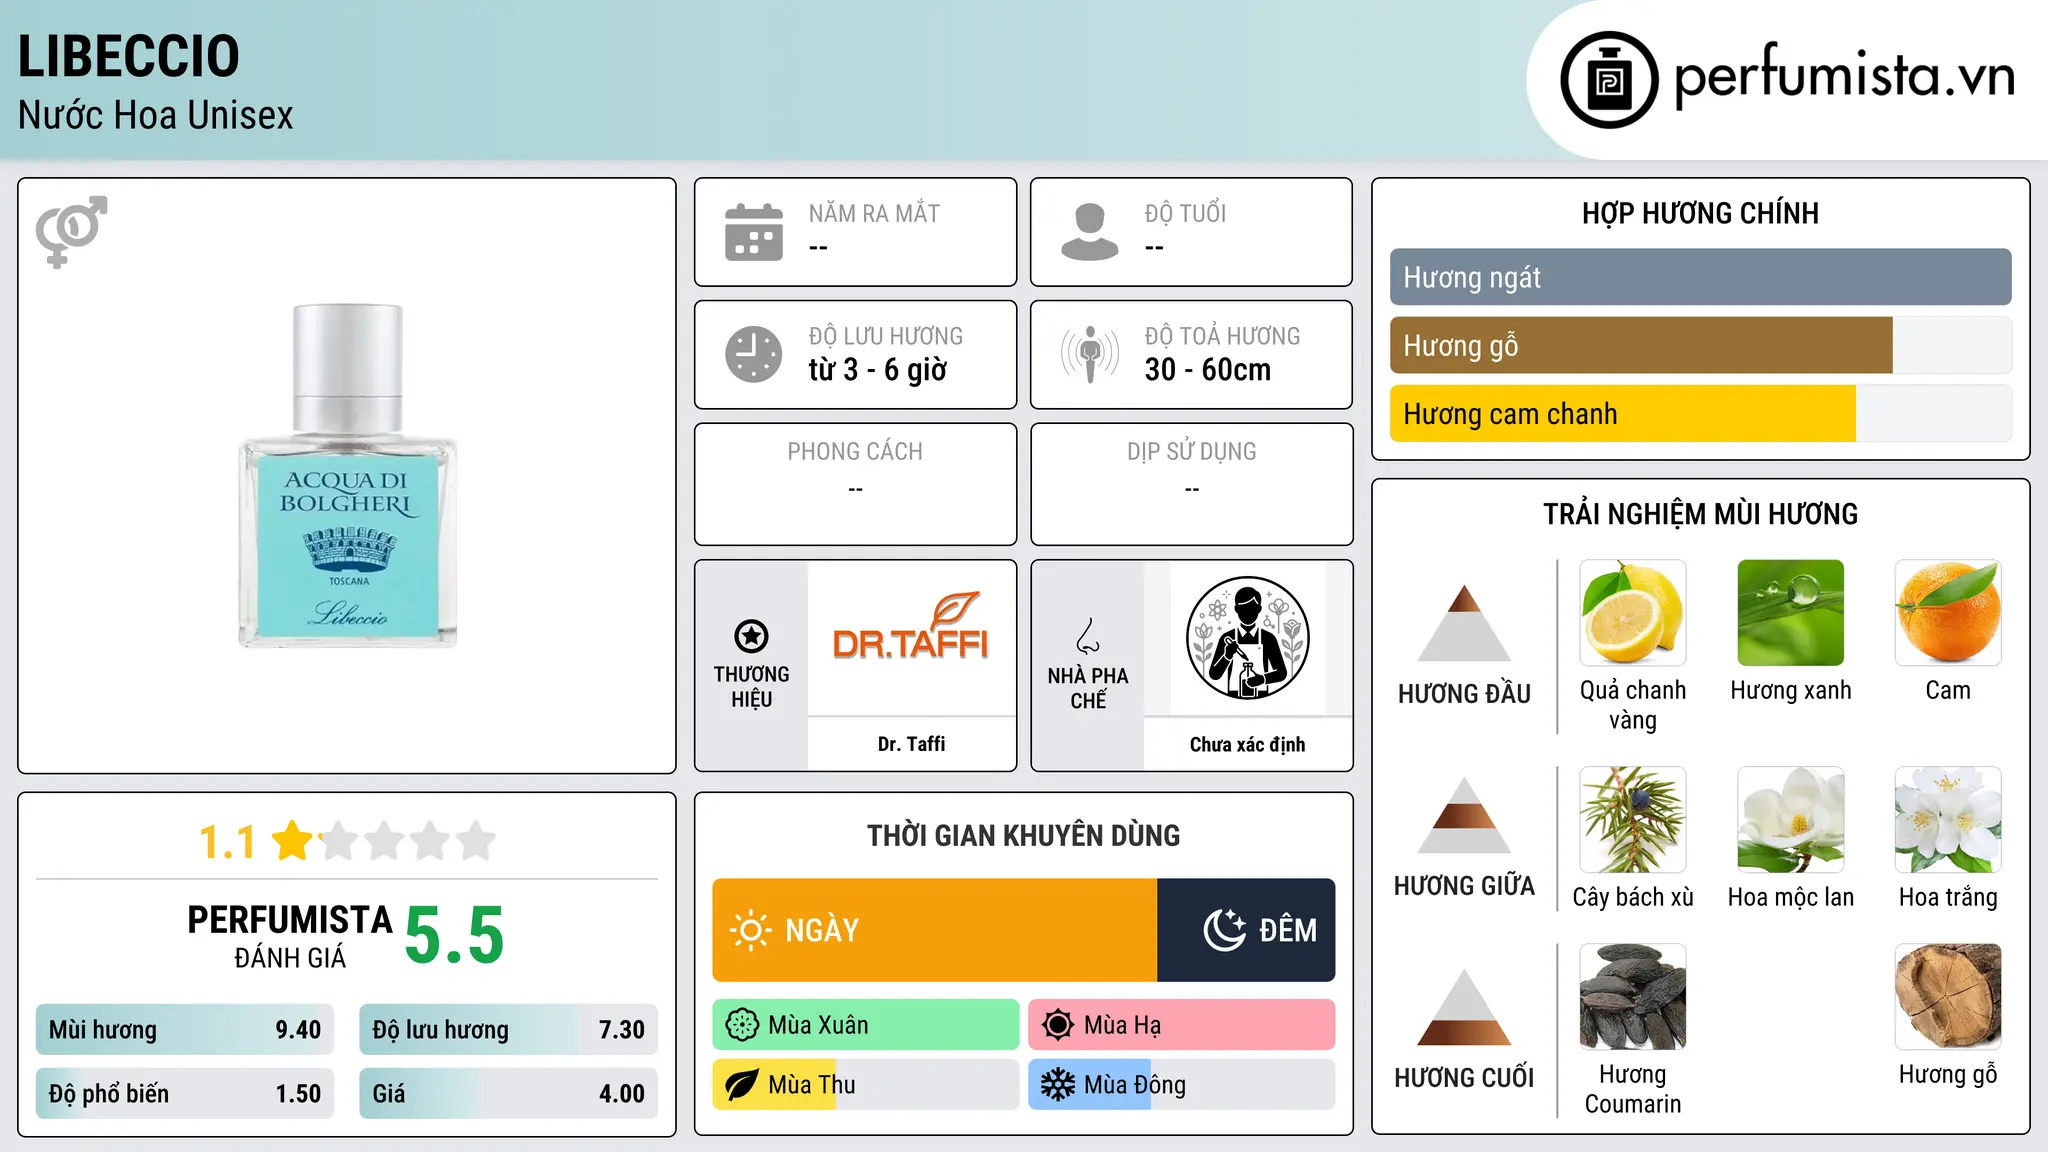Click the Độ lưu hương 7.30 score bar
This screenshot has width=2048, height=1152.
[508, 1030]
